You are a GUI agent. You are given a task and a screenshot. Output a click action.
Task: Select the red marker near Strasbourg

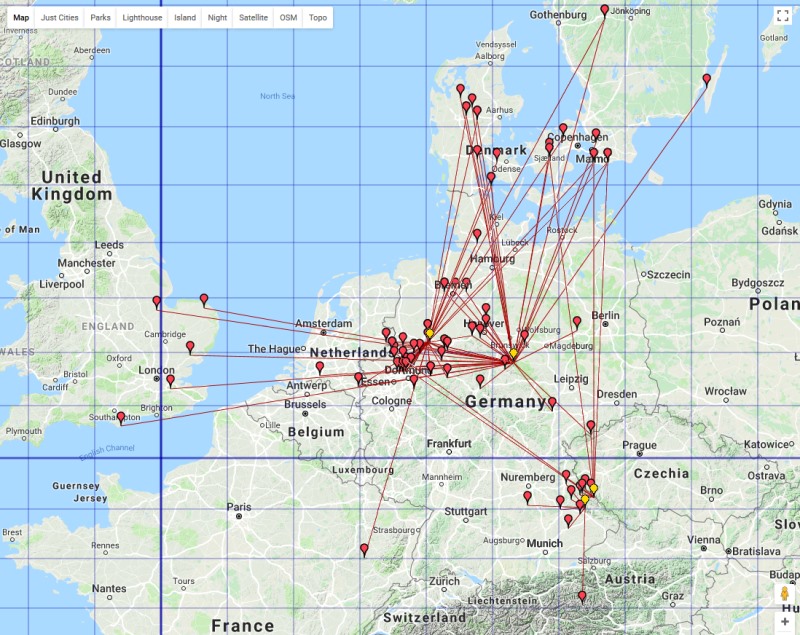(x=364, y=548)
